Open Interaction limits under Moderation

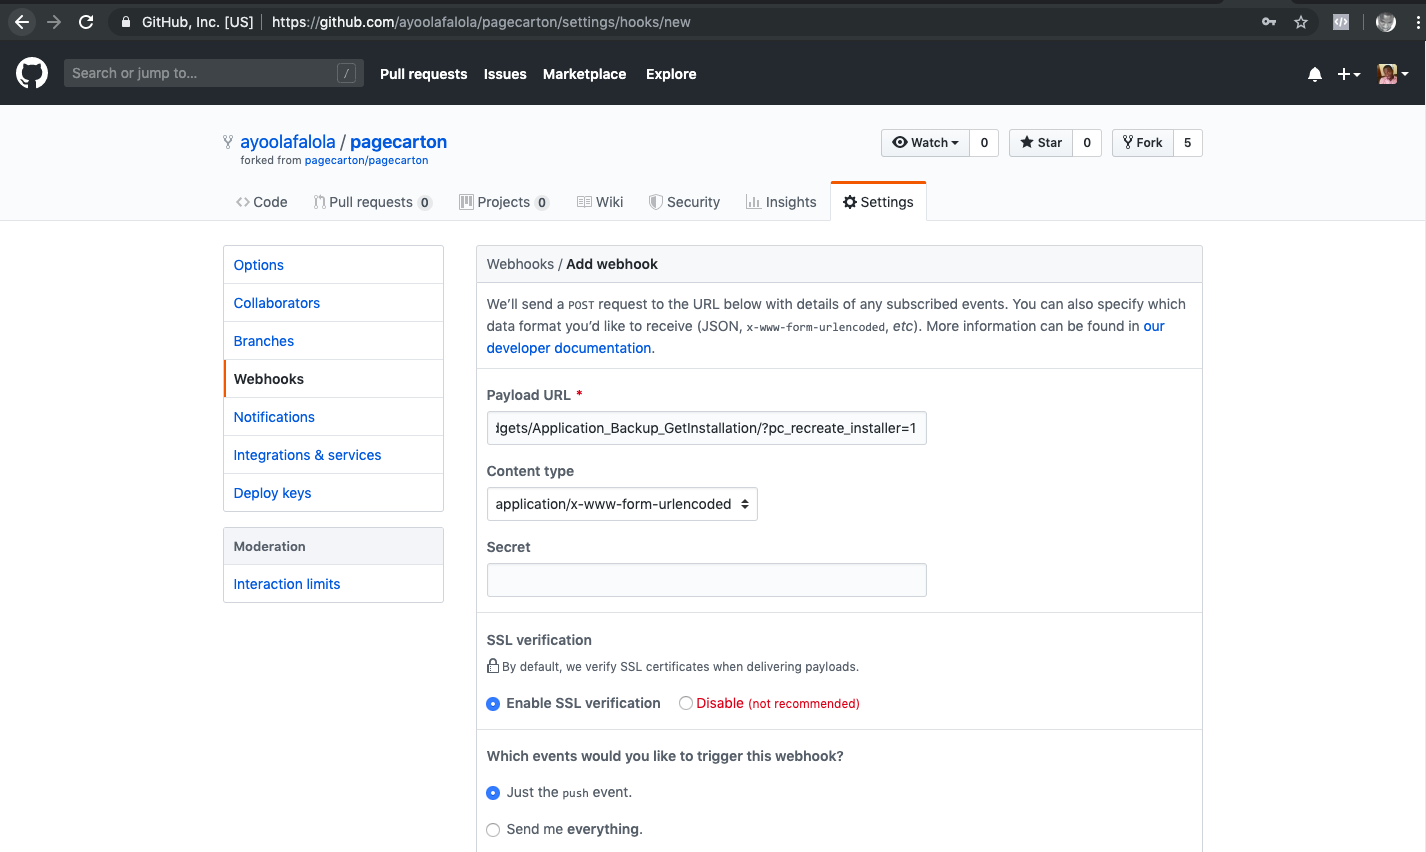[x=333, y=584]
